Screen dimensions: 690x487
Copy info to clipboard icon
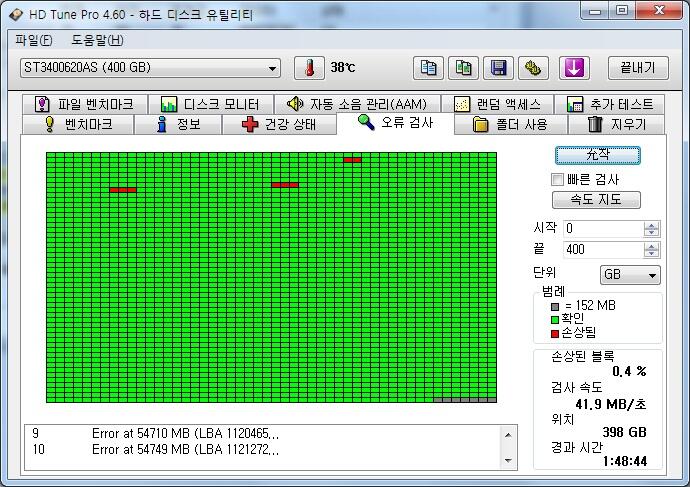point(428,68)
